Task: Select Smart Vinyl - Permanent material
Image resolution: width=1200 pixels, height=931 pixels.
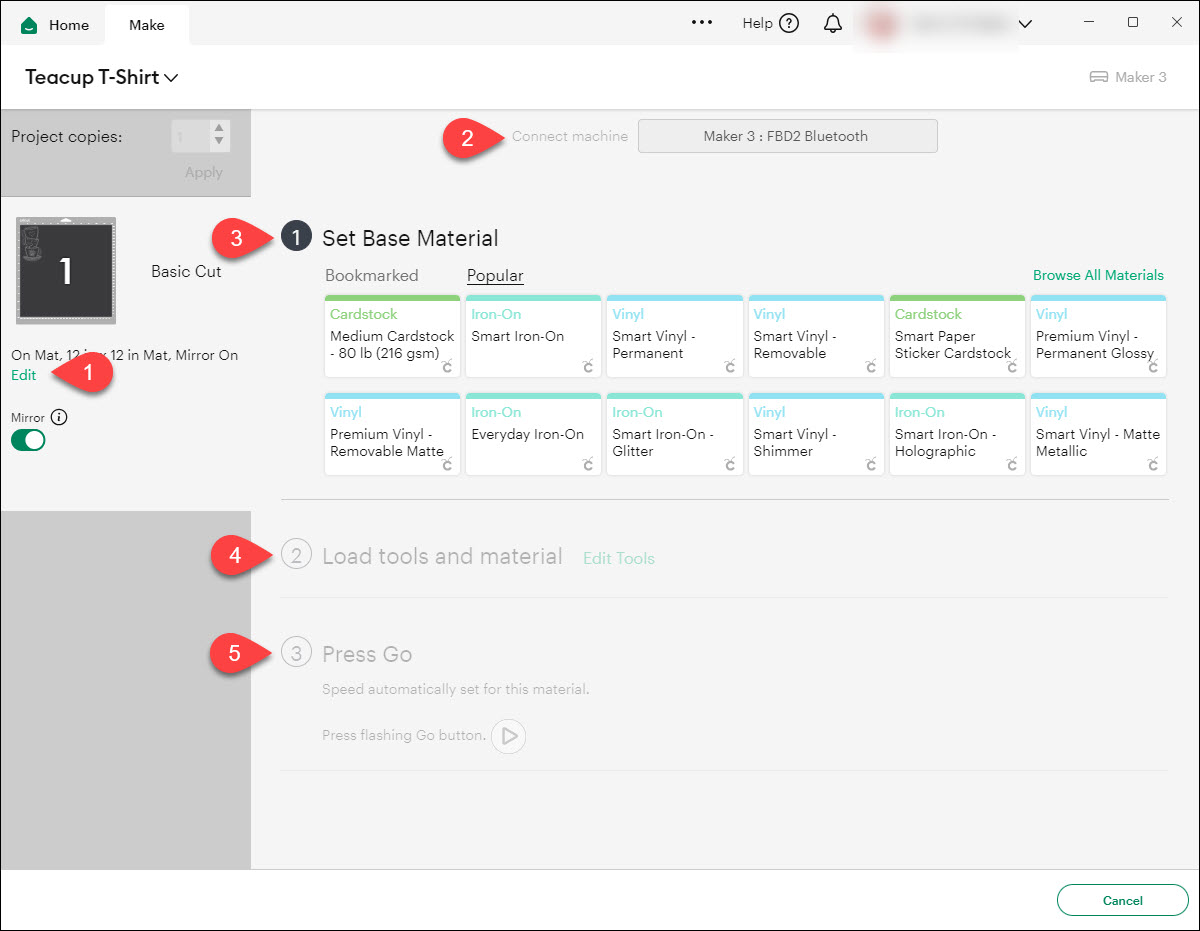Action: (675, 336)
